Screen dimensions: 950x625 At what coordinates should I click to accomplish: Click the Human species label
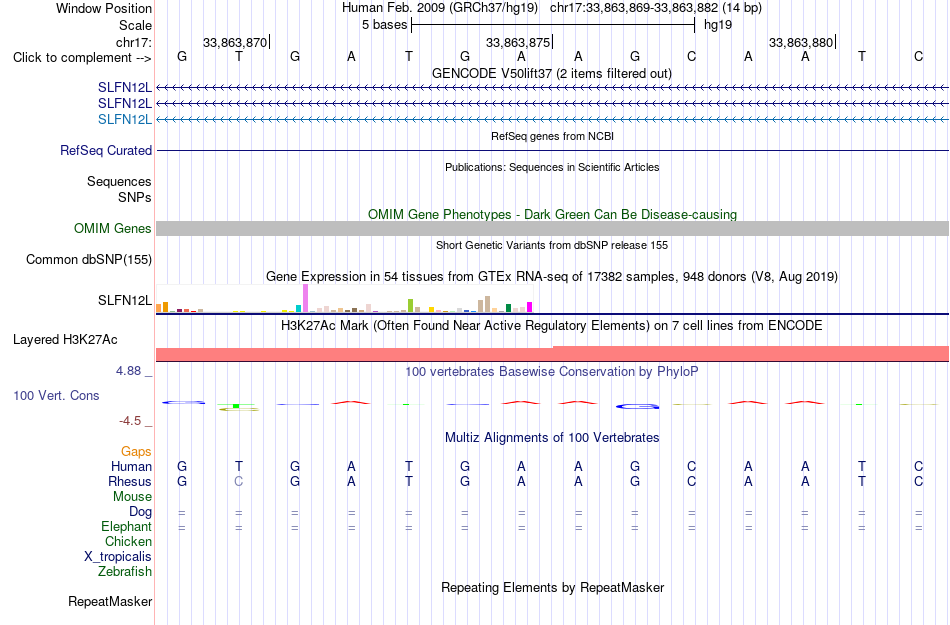click(x=131, y=466)
